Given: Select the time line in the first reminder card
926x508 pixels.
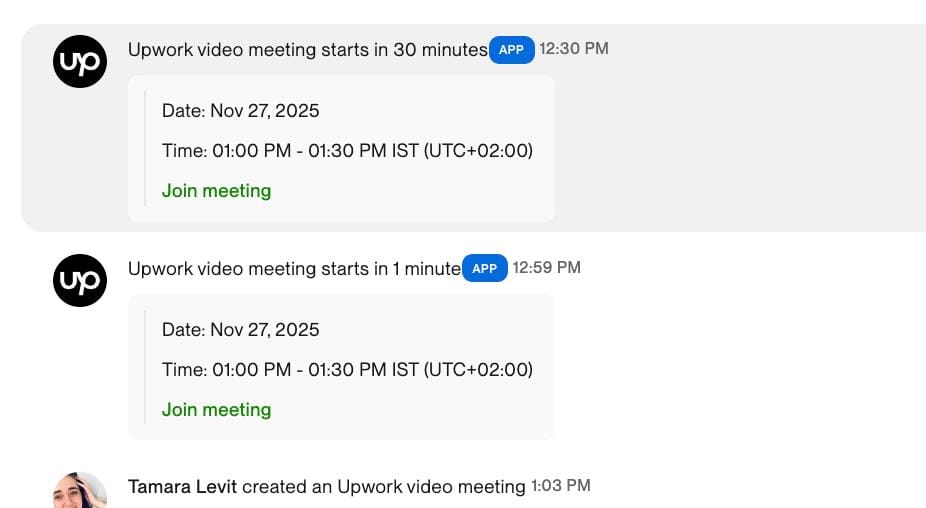Looking at the screenshot, I should 347,150.
